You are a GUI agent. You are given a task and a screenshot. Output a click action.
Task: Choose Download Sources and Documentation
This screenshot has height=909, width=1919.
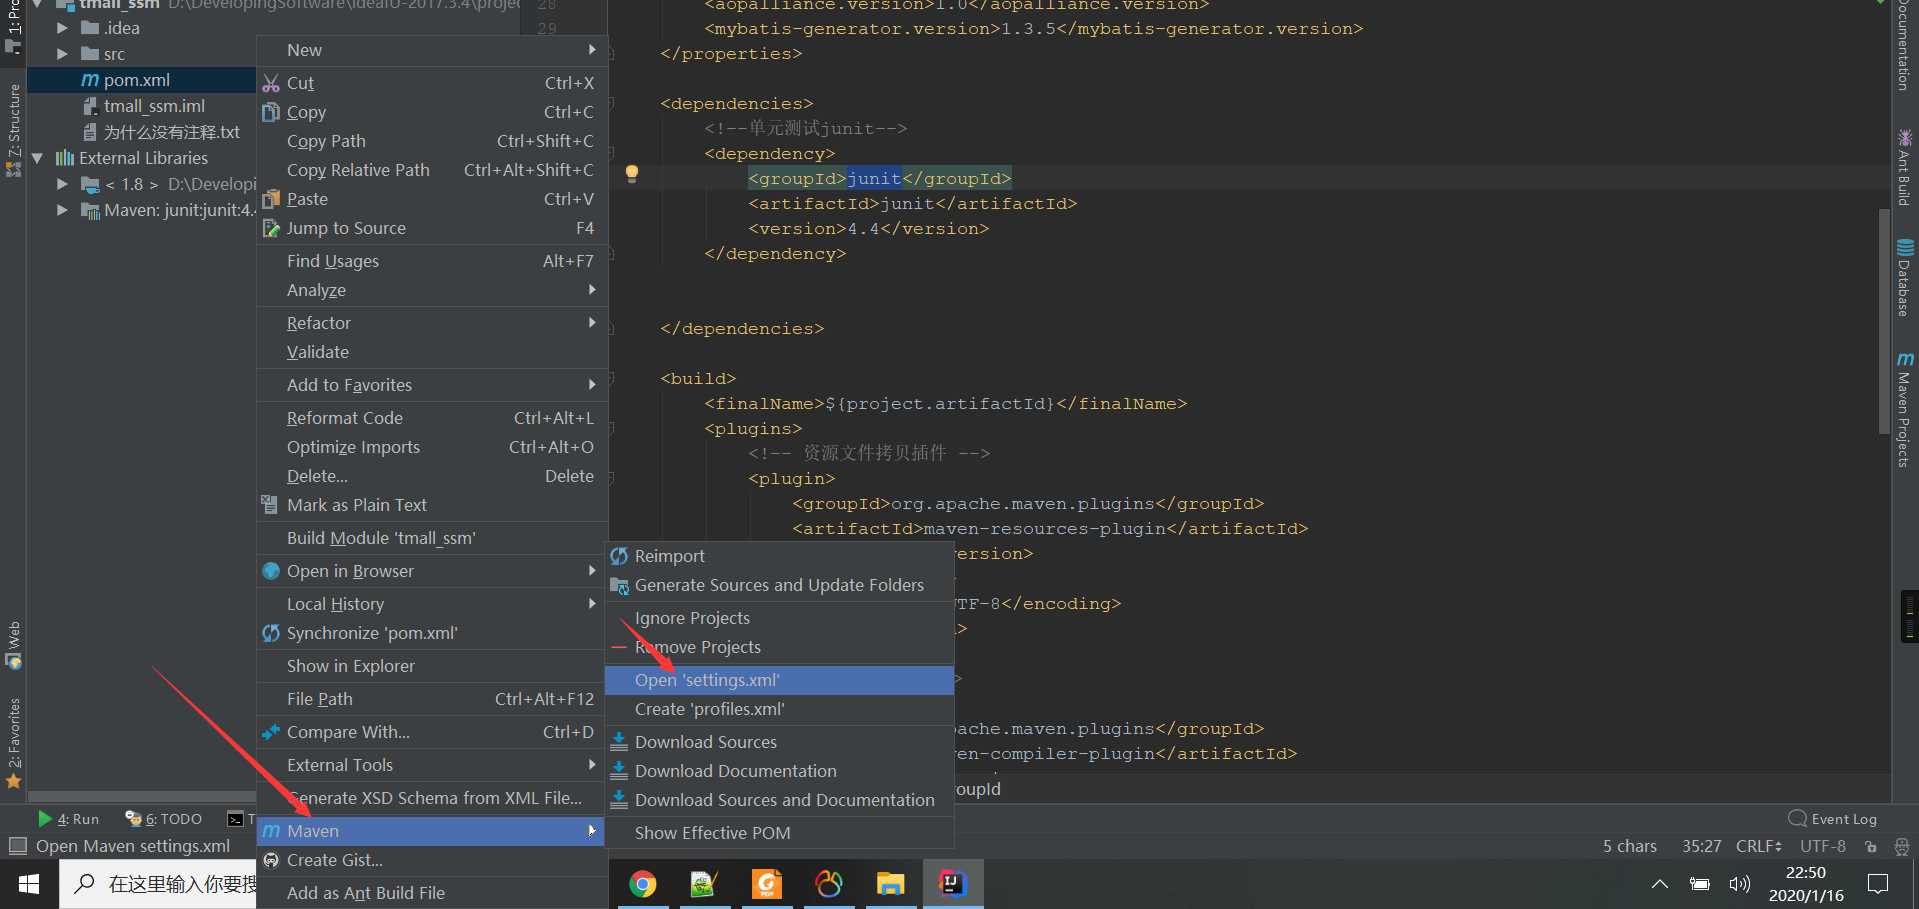point(780,800)
